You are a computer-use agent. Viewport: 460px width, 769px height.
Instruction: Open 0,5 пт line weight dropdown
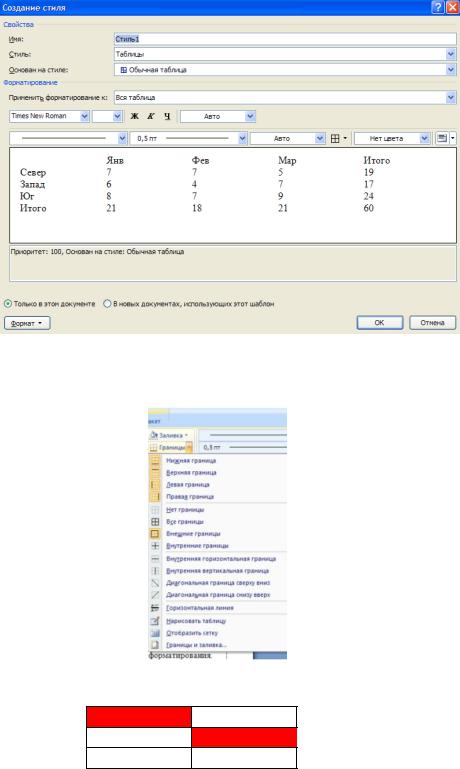point(242,139)
